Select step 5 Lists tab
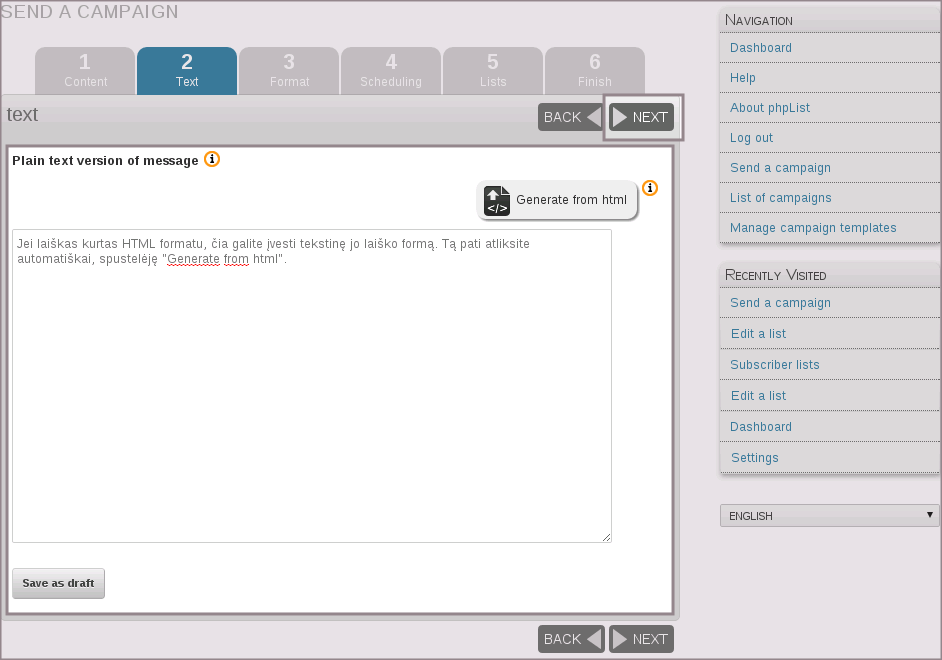942x660 pixels. pos(493,71)
